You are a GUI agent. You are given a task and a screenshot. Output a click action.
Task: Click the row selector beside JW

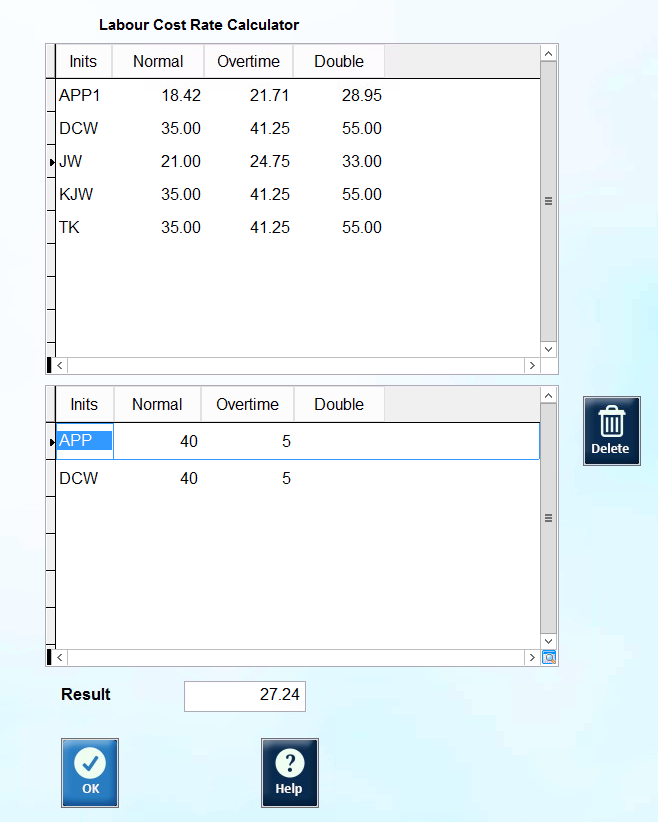click(x=51, y=161)
